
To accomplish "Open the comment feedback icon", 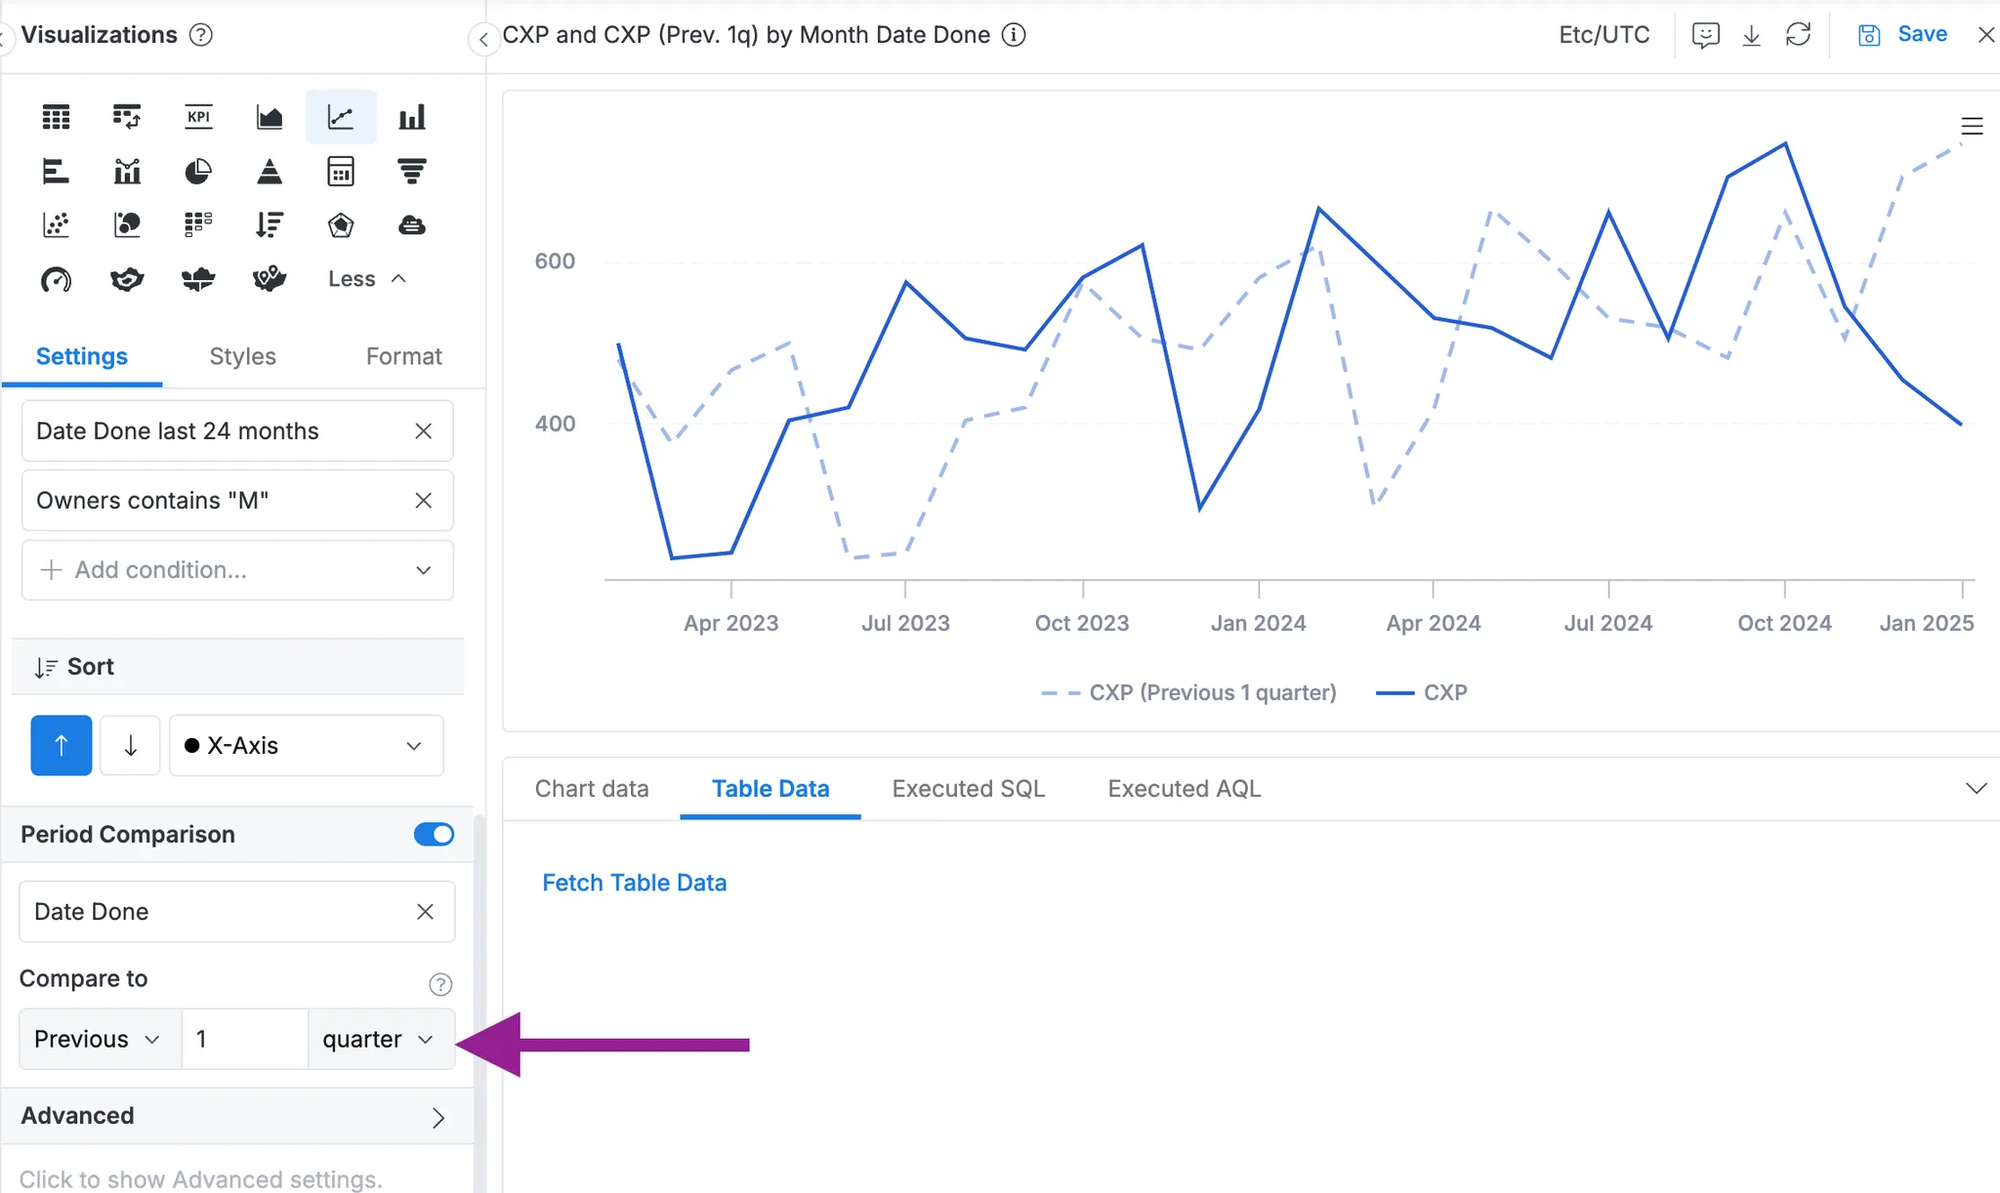I will (x=1705, y=35).
